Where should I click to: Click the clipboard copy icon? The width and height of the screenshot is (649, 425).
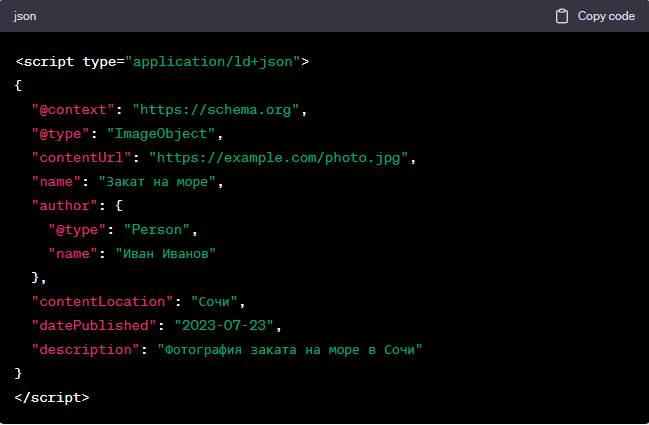coord(562,16)
